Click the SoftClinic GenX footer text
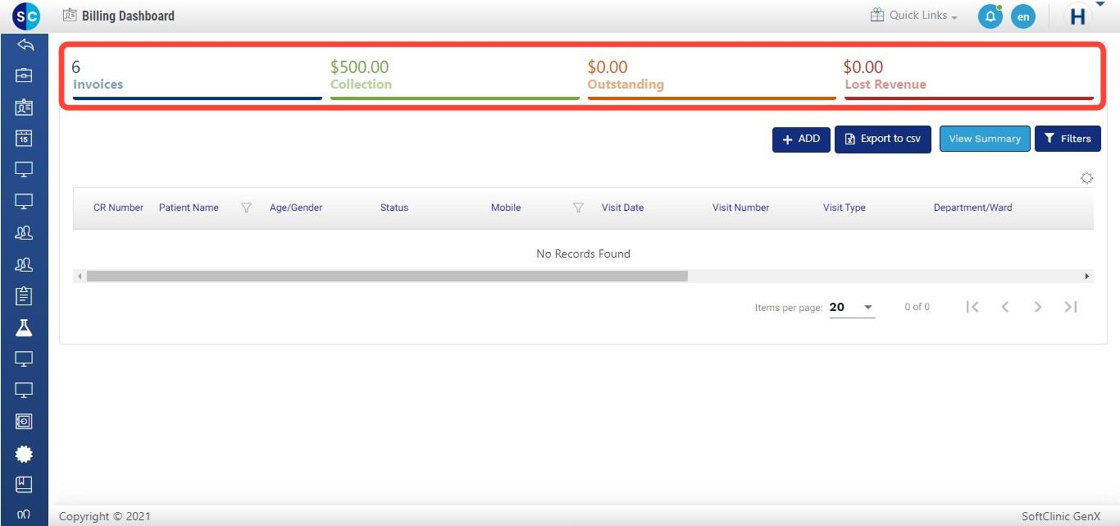Screen dimensions: 1120x526 point(1061,517)
